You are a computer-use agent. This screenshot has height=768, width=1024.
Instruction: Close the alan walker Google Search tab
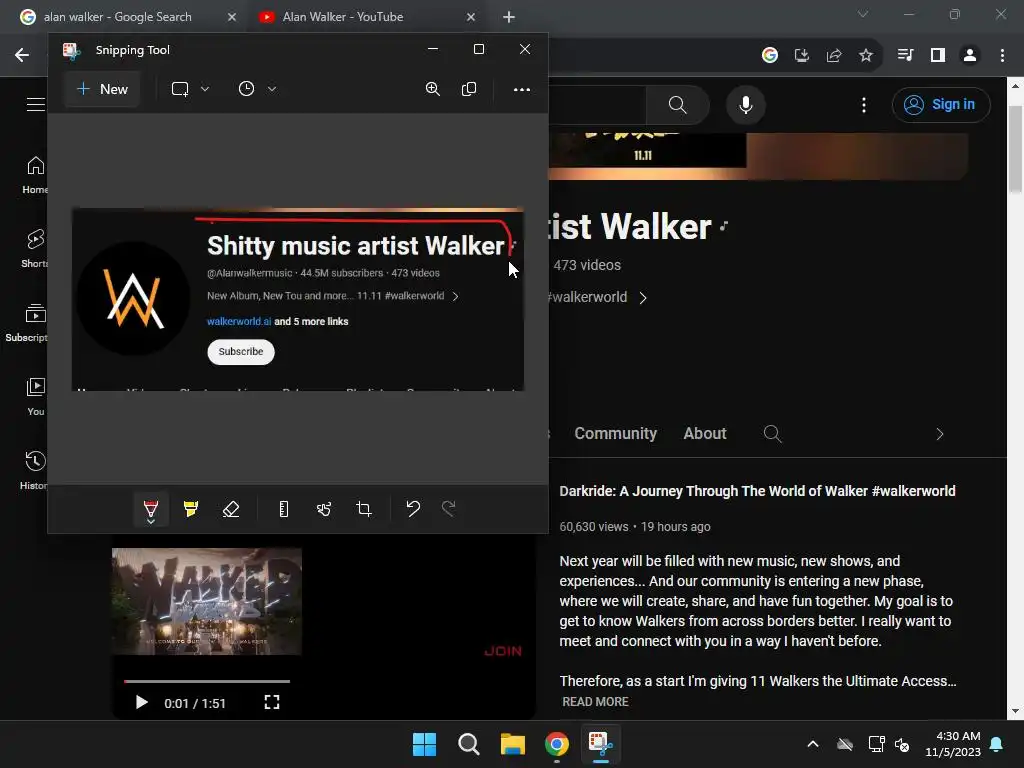click(x=232, y=17)
